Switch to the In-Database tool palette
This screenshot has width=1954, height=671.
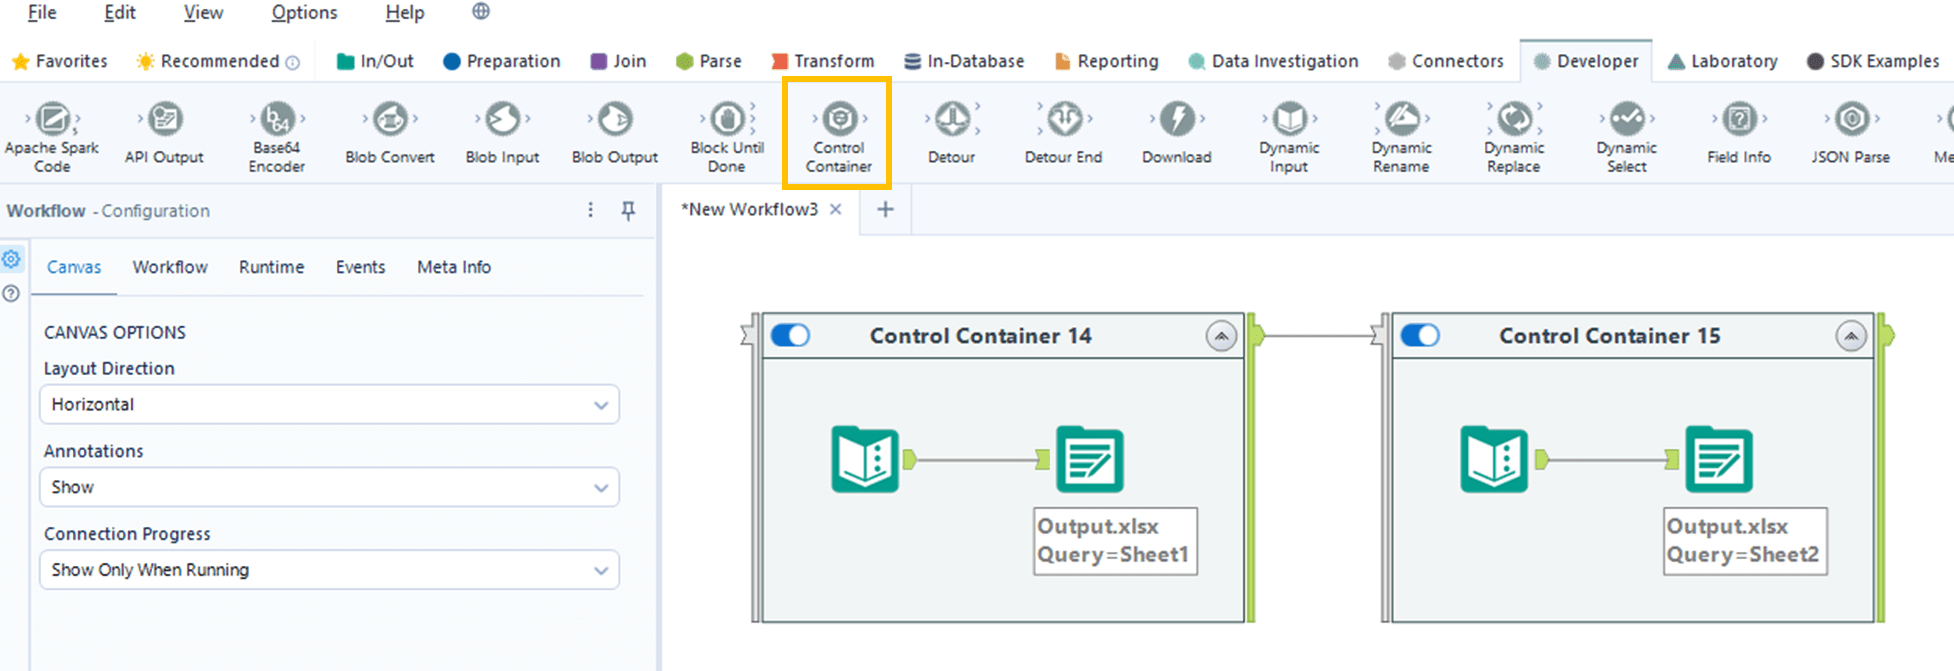(x=964, y=61)
